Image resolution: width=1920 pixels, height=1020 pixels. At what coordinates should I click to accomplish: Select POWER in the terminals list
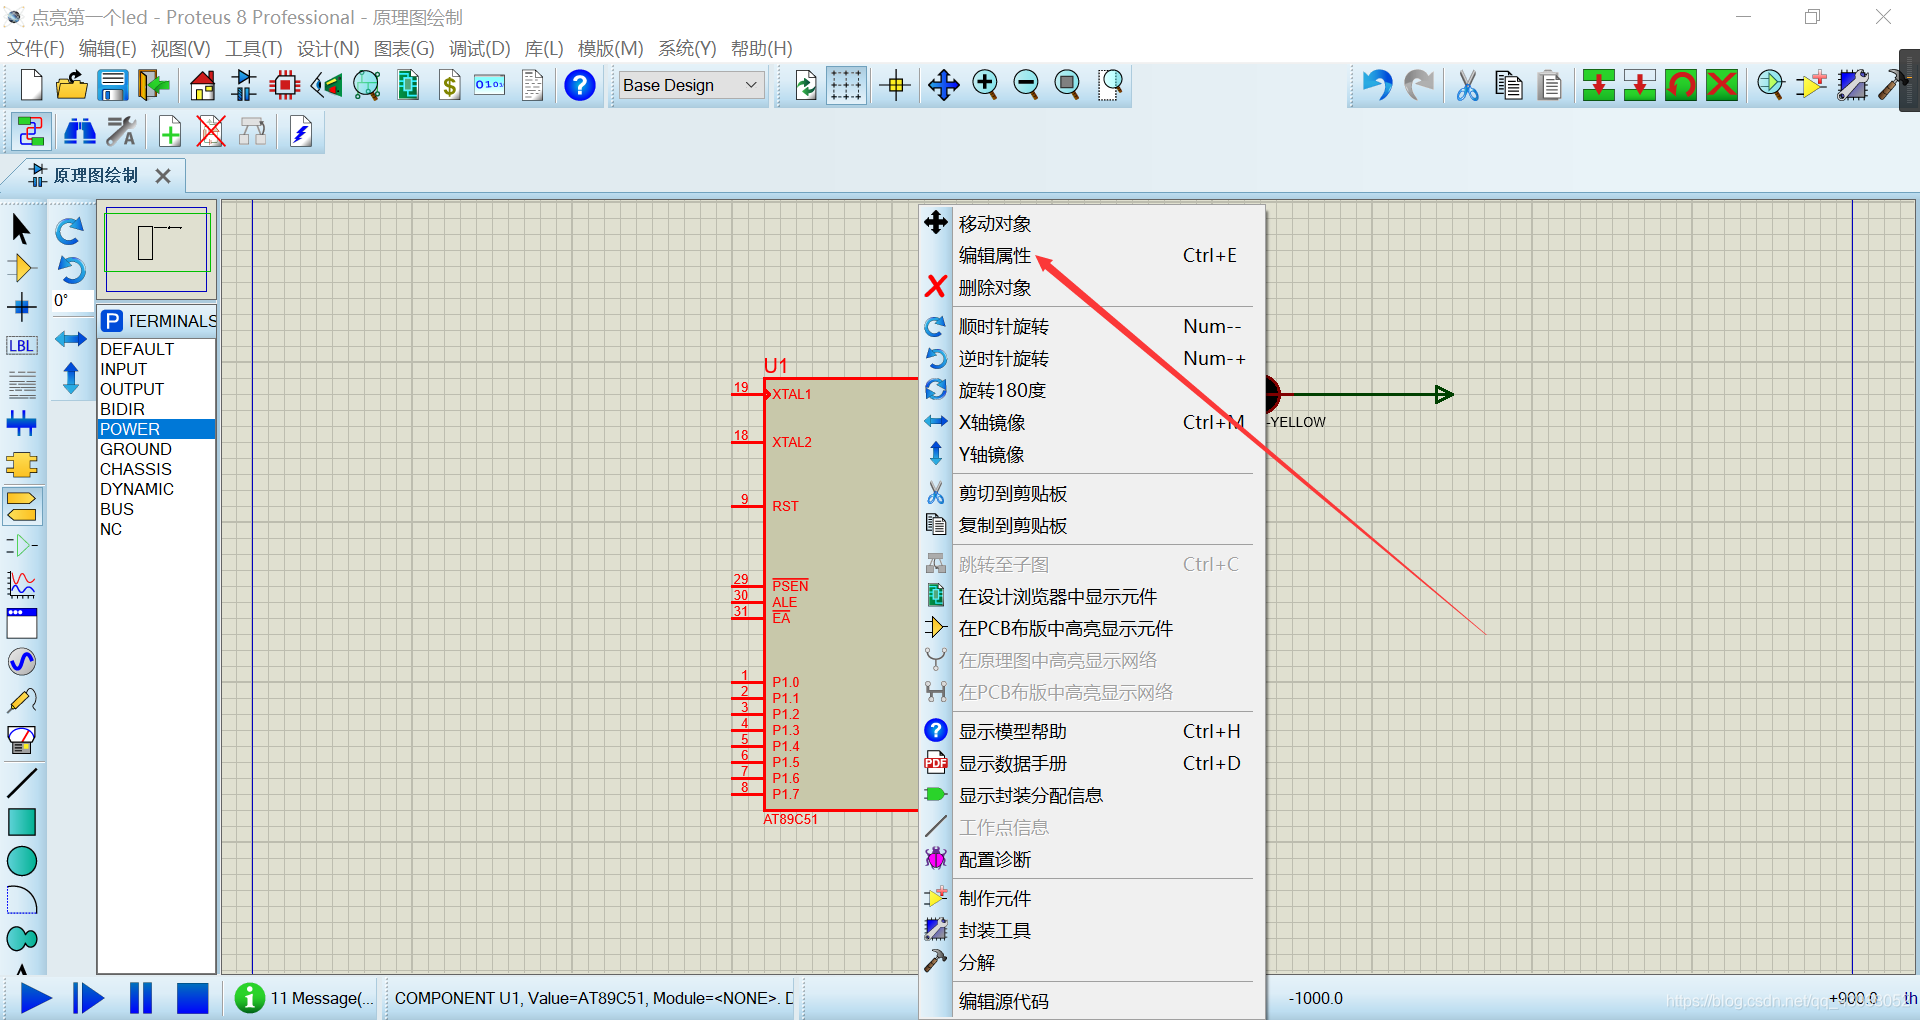click(156, 429)
